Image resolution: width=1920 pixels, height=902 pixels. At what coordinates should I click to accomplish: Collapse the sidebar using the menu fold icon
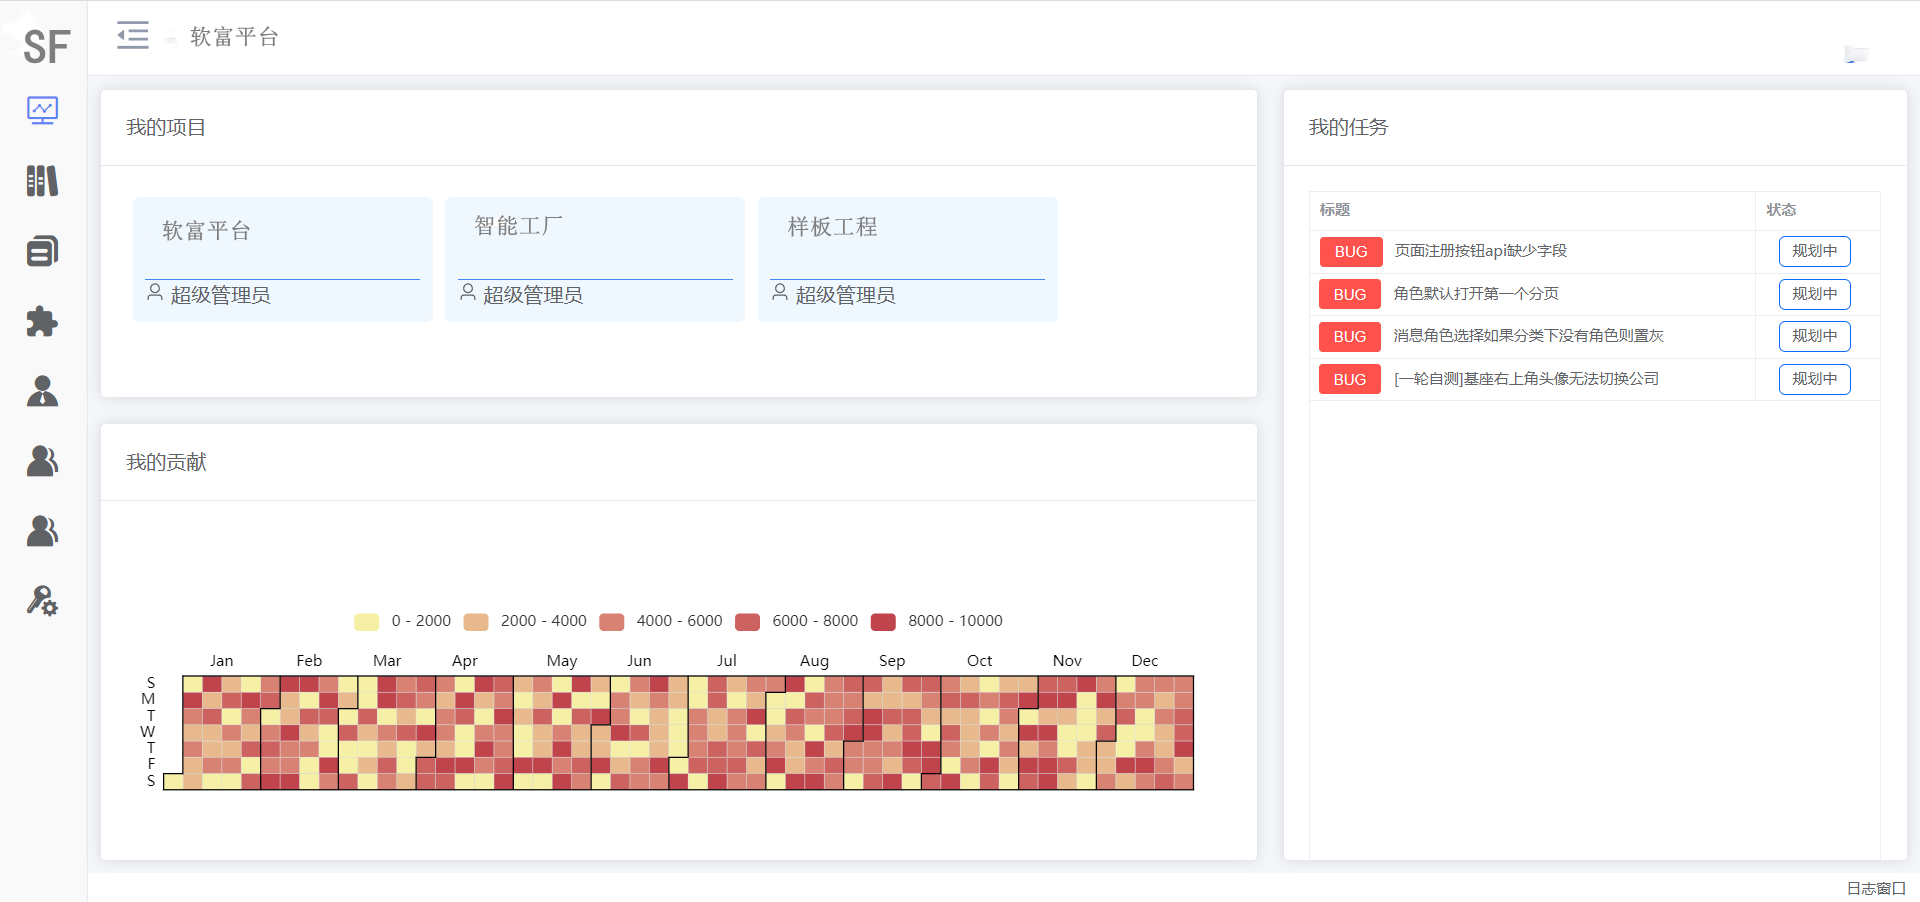tap(132, 36)
